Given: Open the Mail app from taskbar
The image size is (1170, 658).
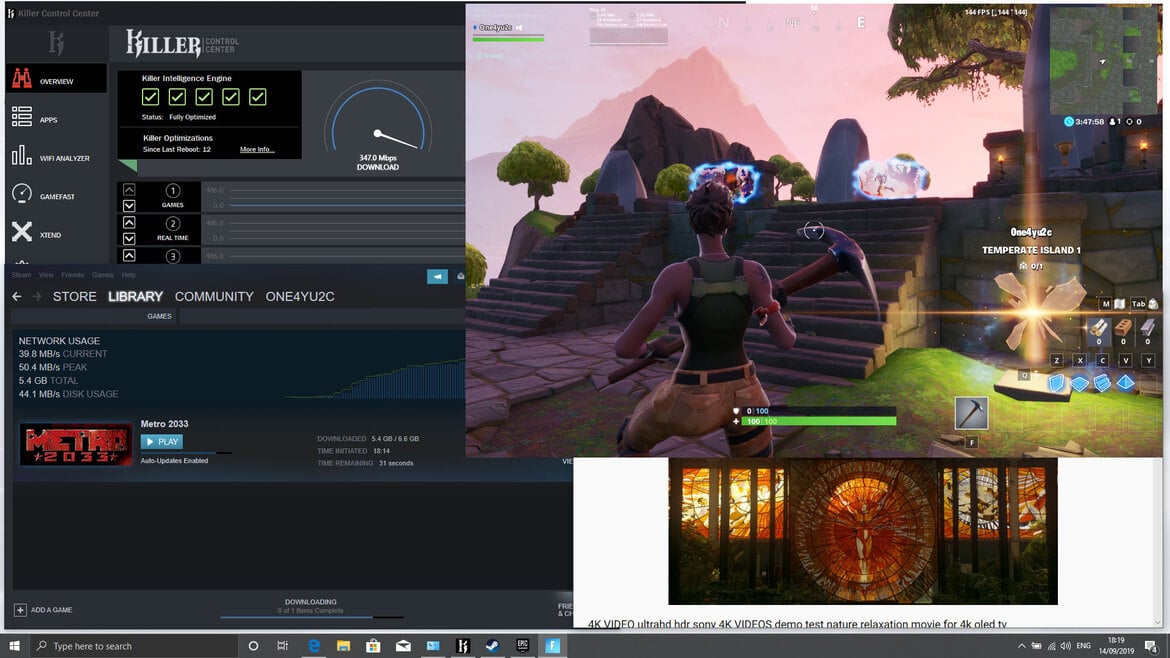Looking at the screenshot, I should (x=403, y=646).
